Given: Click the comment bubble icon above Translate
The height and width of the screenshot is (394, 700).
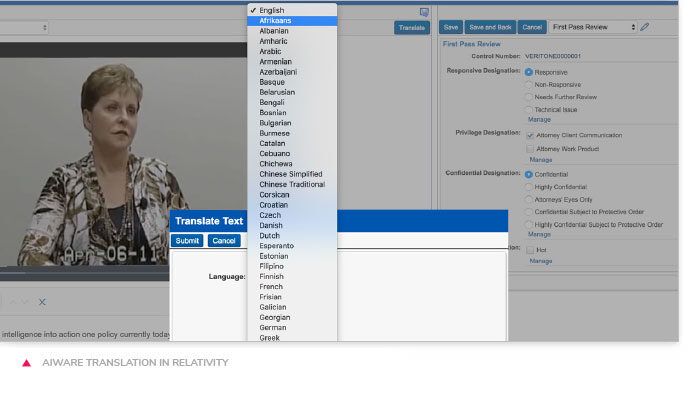Looking at the screenshot, I should coord(424,12).
